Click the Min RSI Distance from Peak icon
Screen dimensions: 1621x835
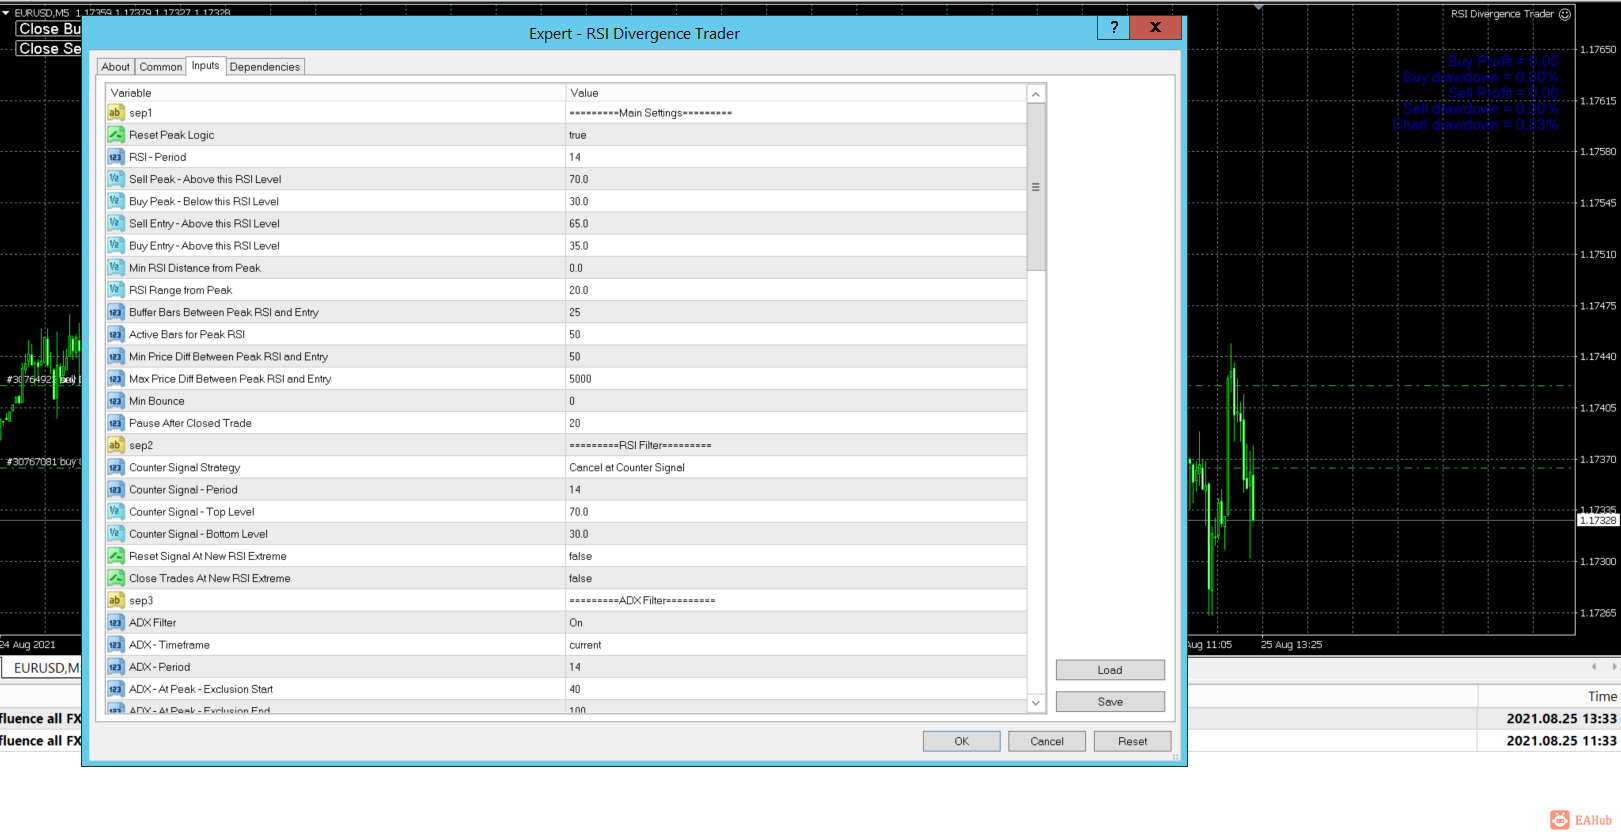coord(116,268)
